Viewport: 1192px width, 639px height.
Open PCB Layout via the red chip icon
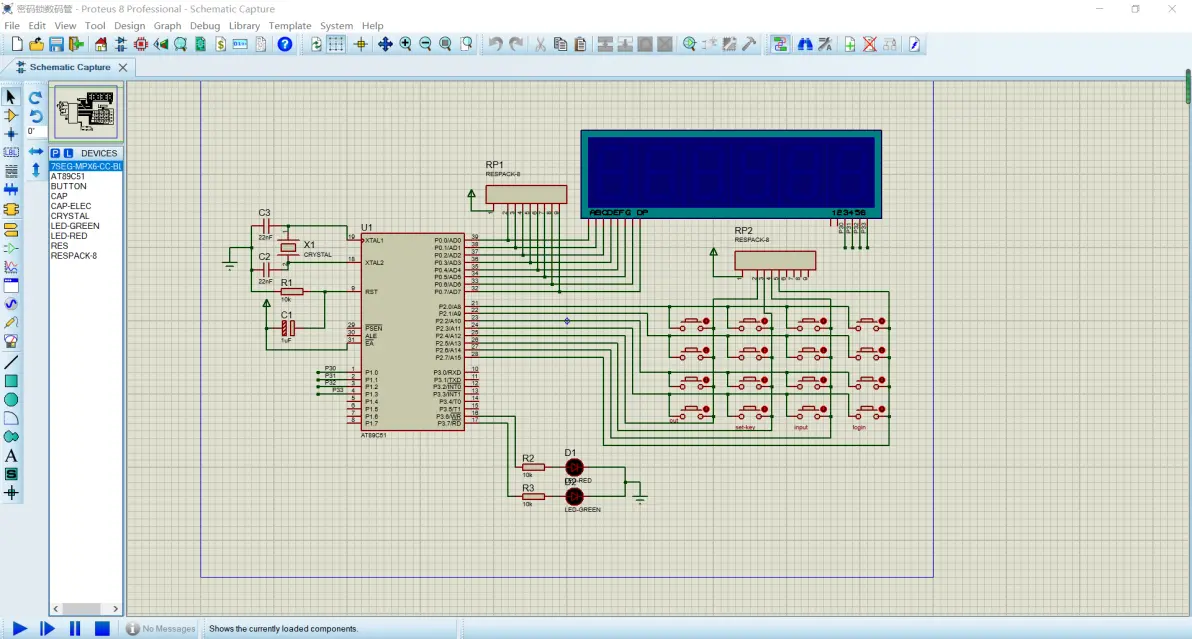(x=141, y=44)
